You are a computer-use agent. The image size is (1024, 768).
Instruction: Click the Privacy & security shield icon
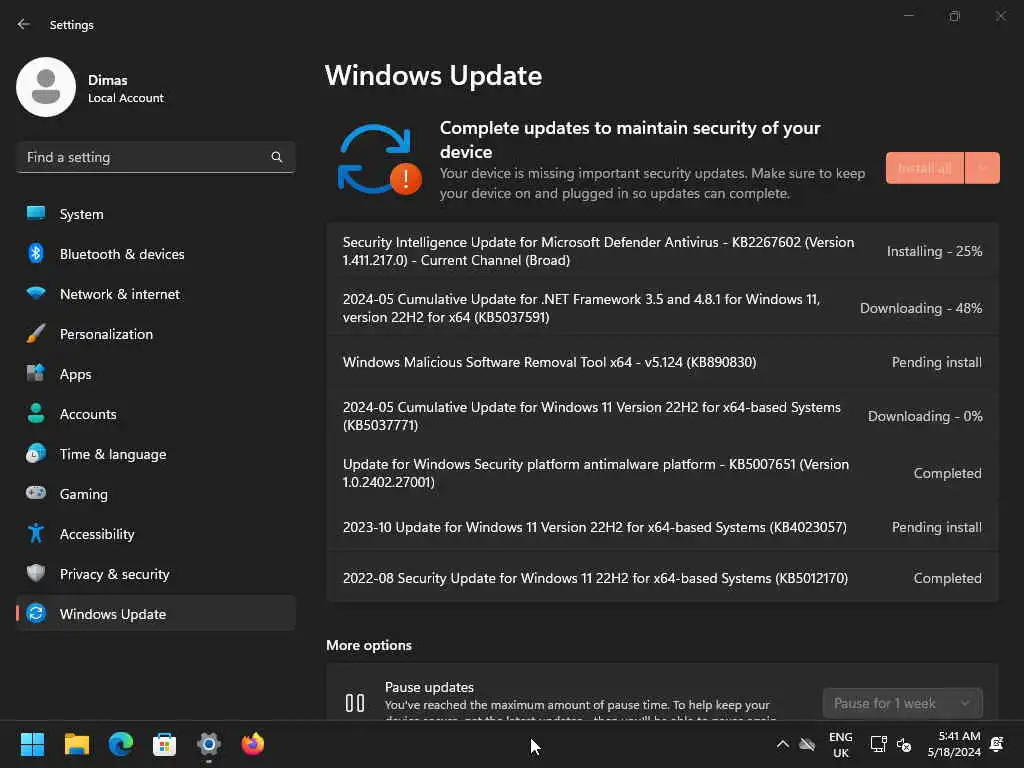pos(36,573)
